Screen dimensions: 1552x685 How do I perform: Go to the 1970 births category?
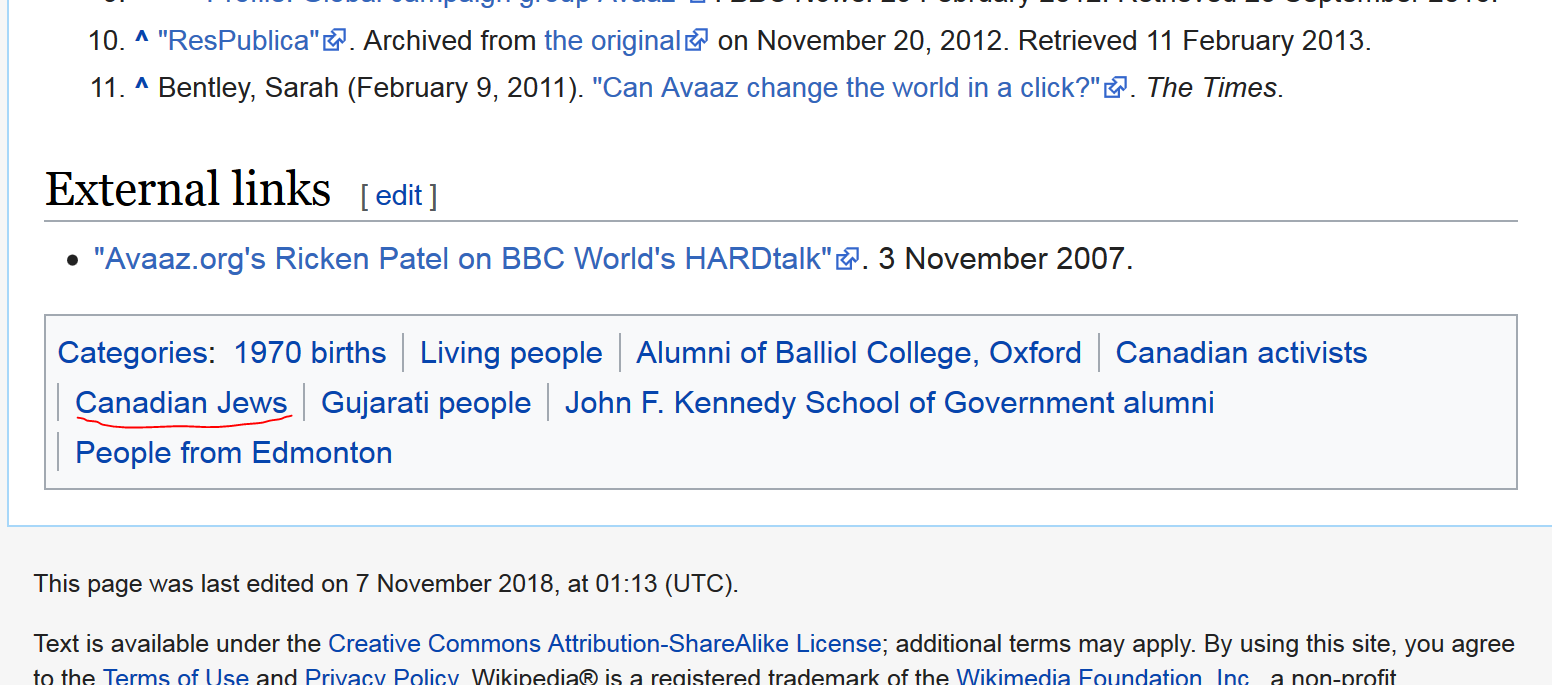[x=310, y=353]
